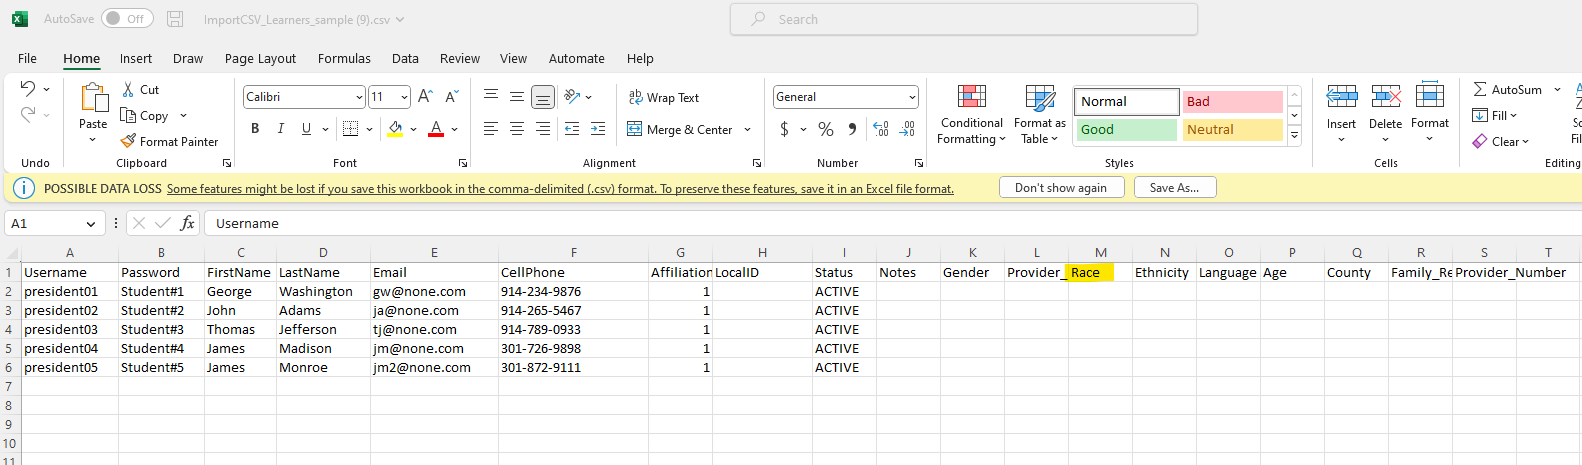The image size is (1582, 465).
Task: Open the General number format dropdown
Action: (x=912, y=97)
